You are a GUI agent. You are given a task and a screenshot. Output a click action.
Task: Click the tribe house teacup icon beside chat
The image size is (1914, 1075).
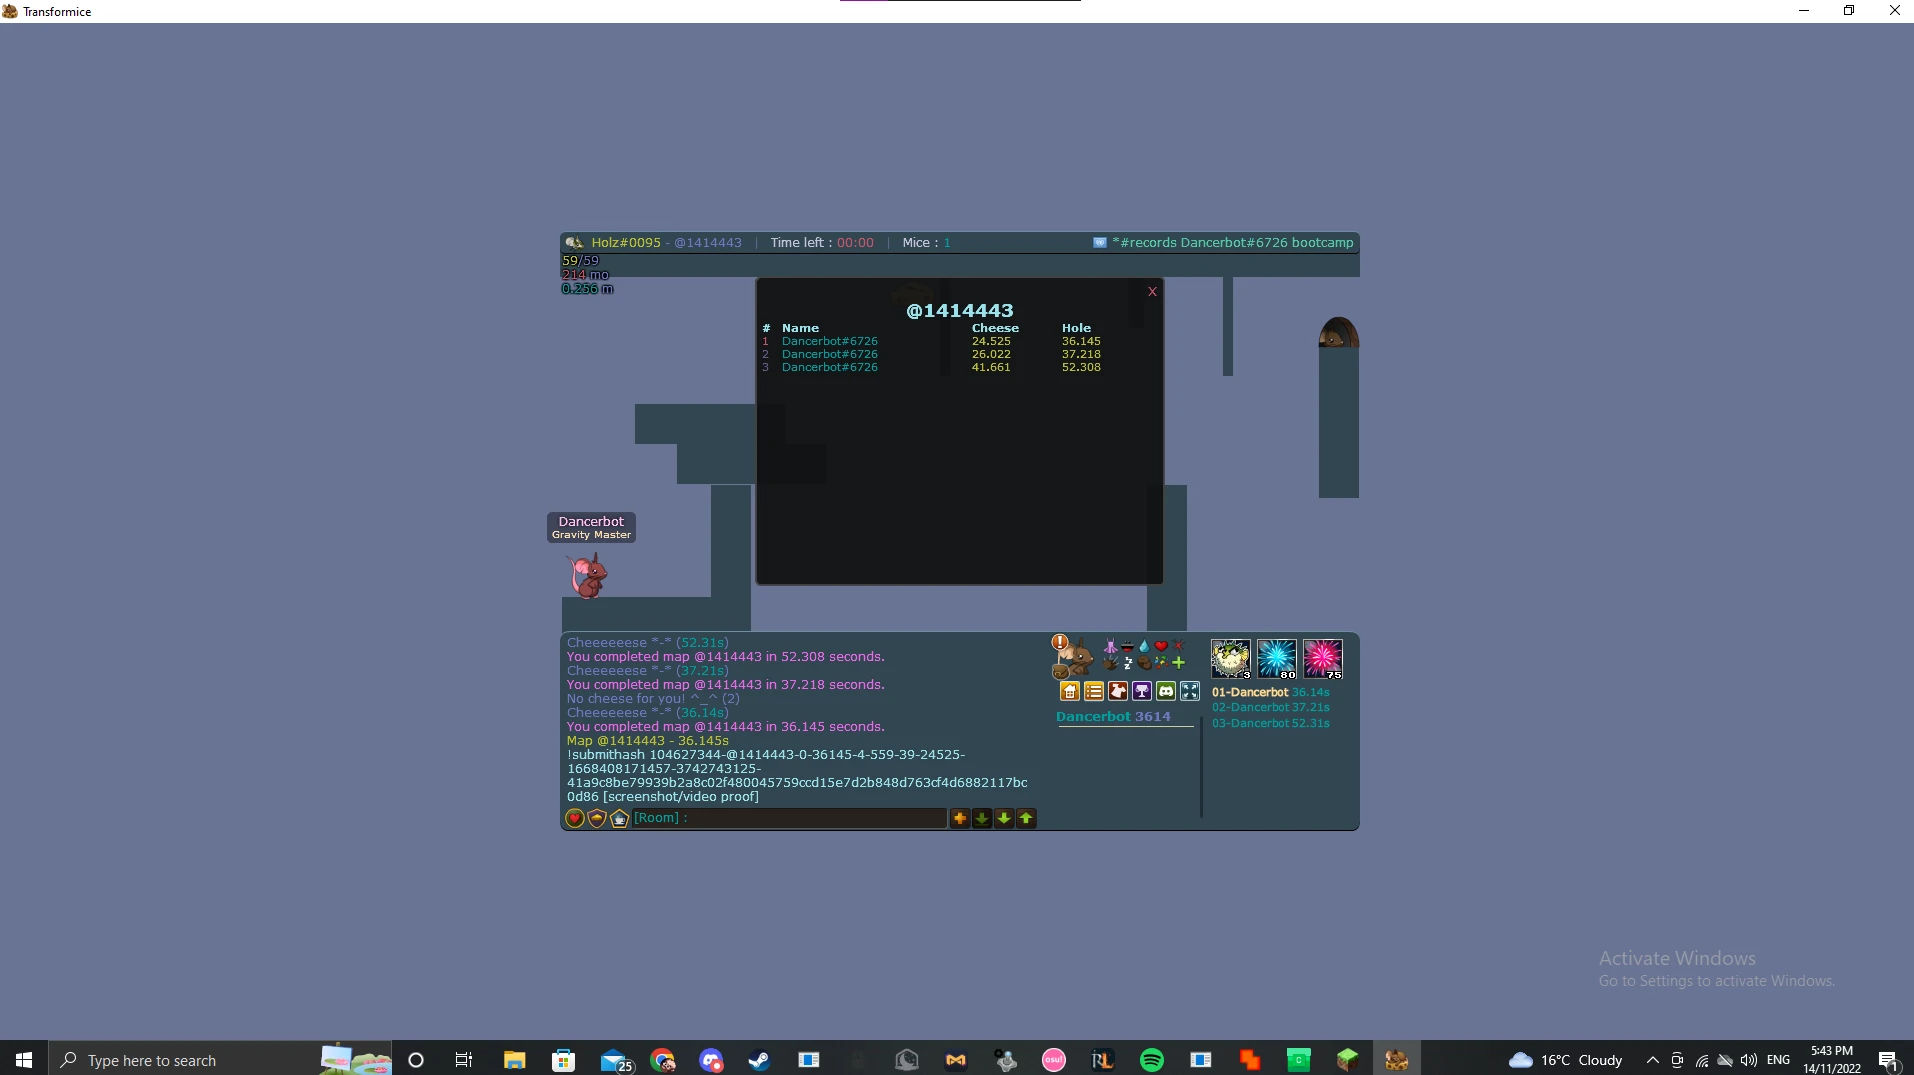tap(619, 819)
